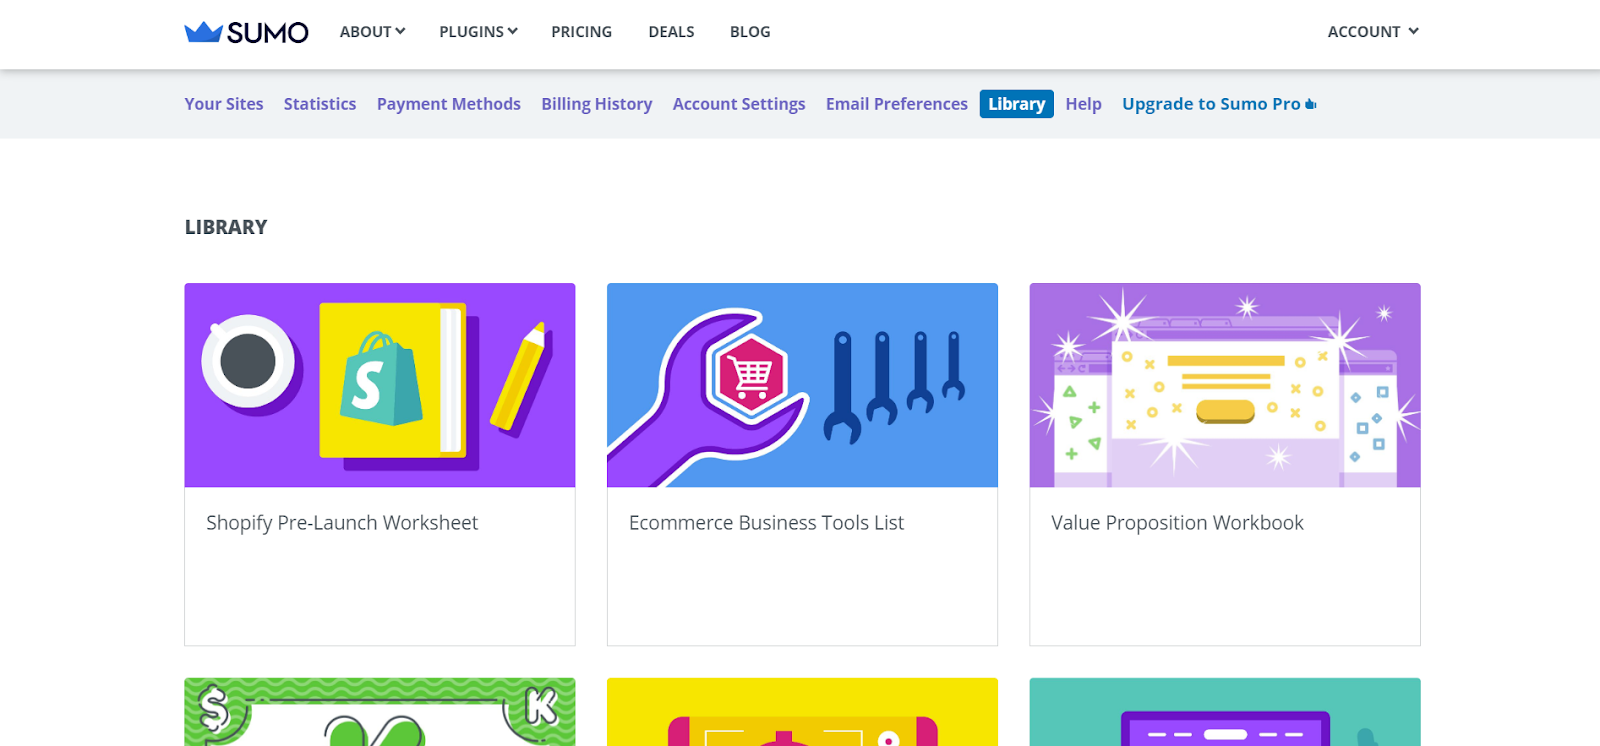Click the Ecommerce Business Tools List title
The width and height of the screenshot is (1600, 746).
coord(766,523)
